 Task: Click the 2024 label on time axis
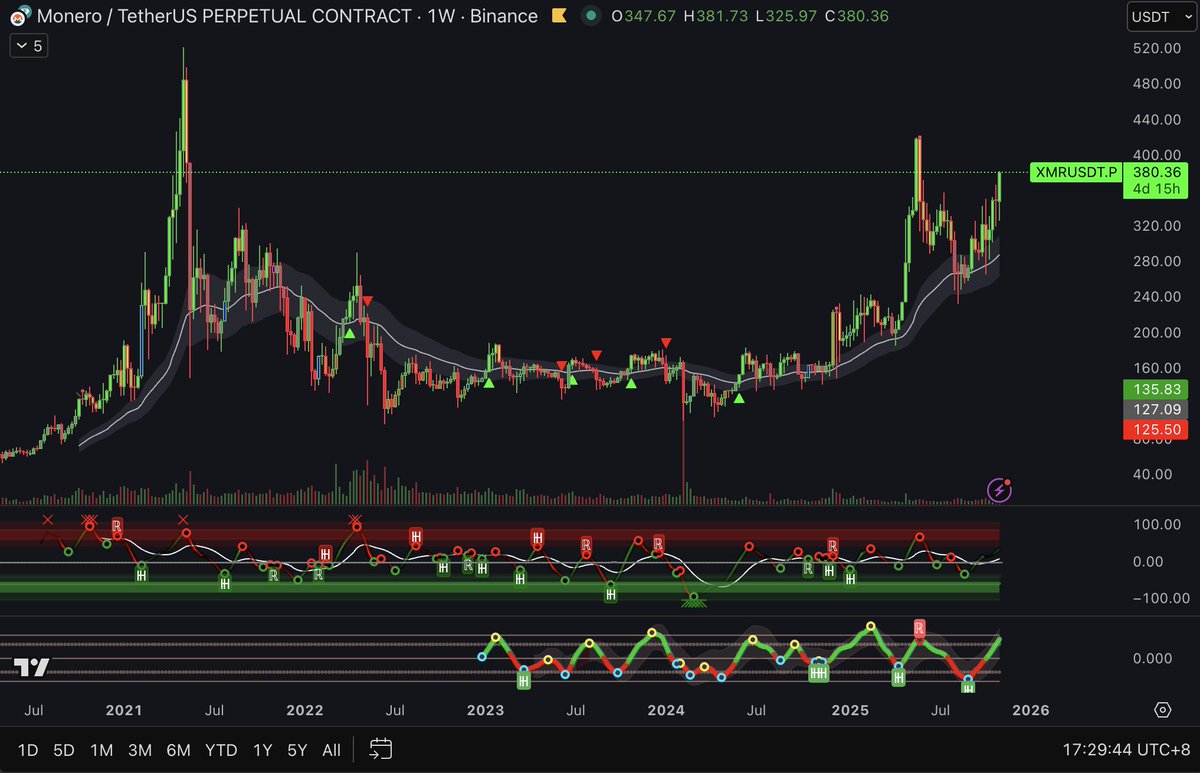tap(666, 710)
